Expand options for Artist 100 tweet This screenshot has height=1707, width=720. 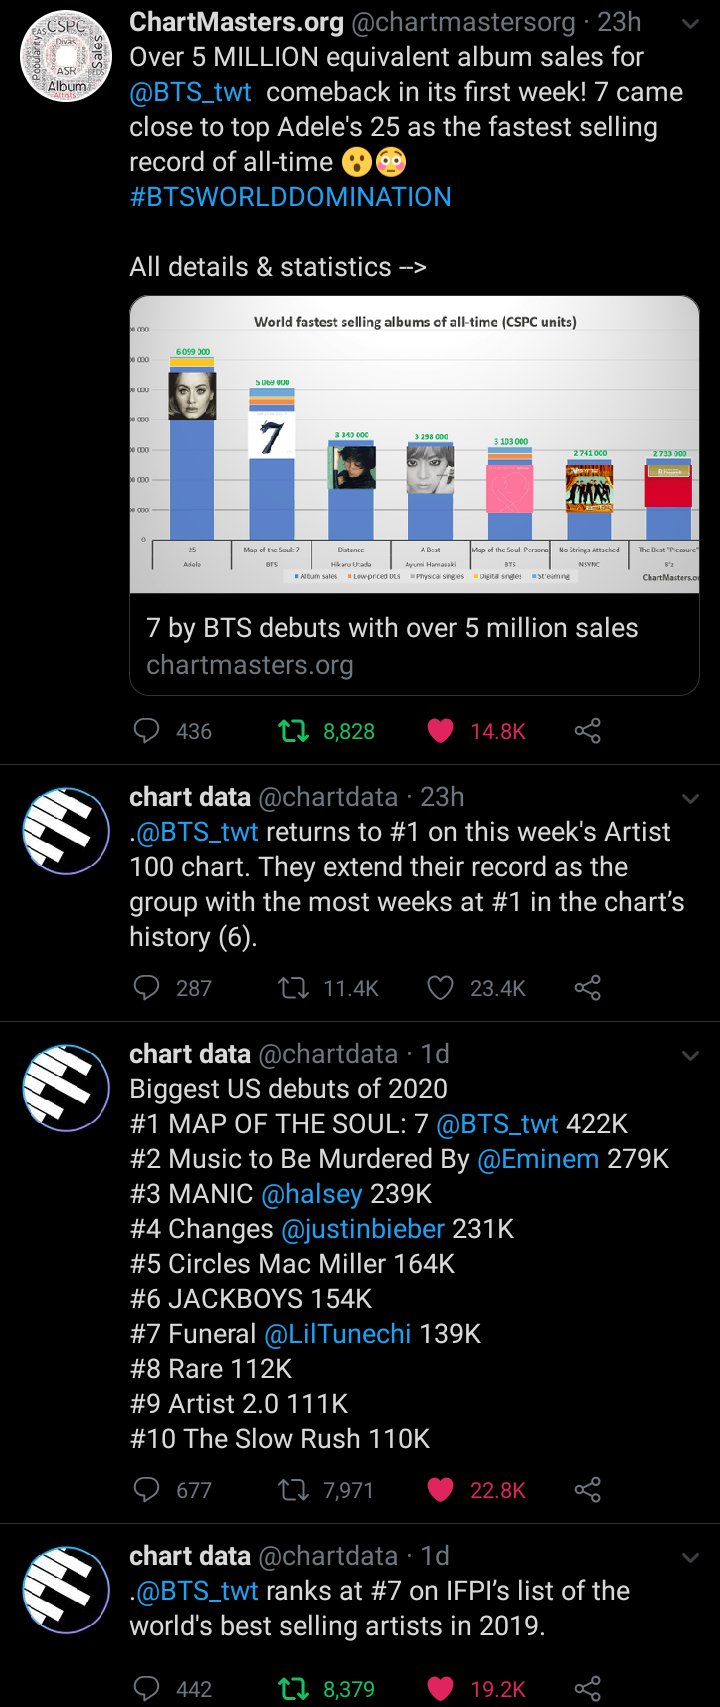tap(690, 798)
